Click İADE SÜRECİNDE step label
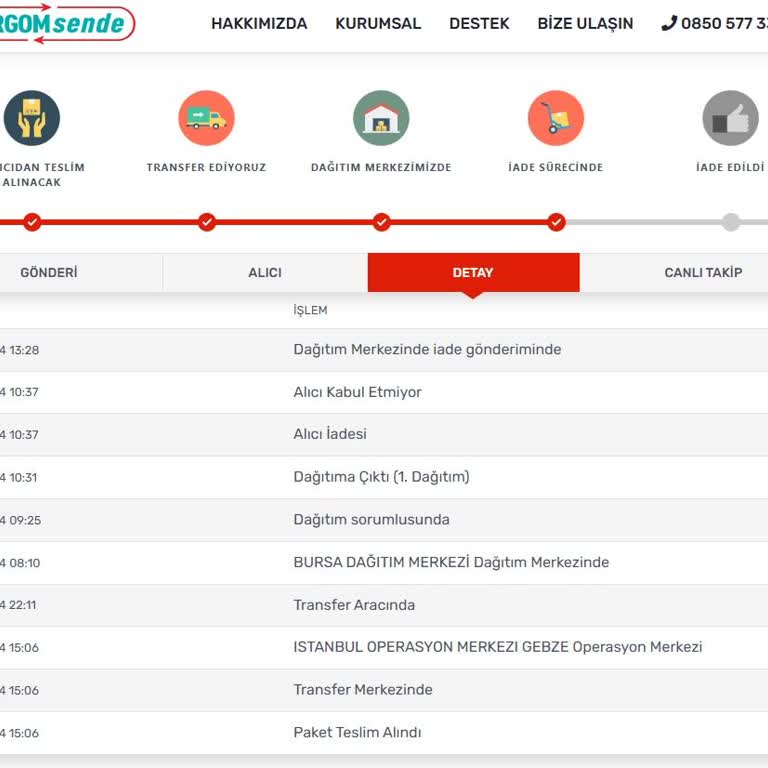The image size is (768, 768). [556, 168]
